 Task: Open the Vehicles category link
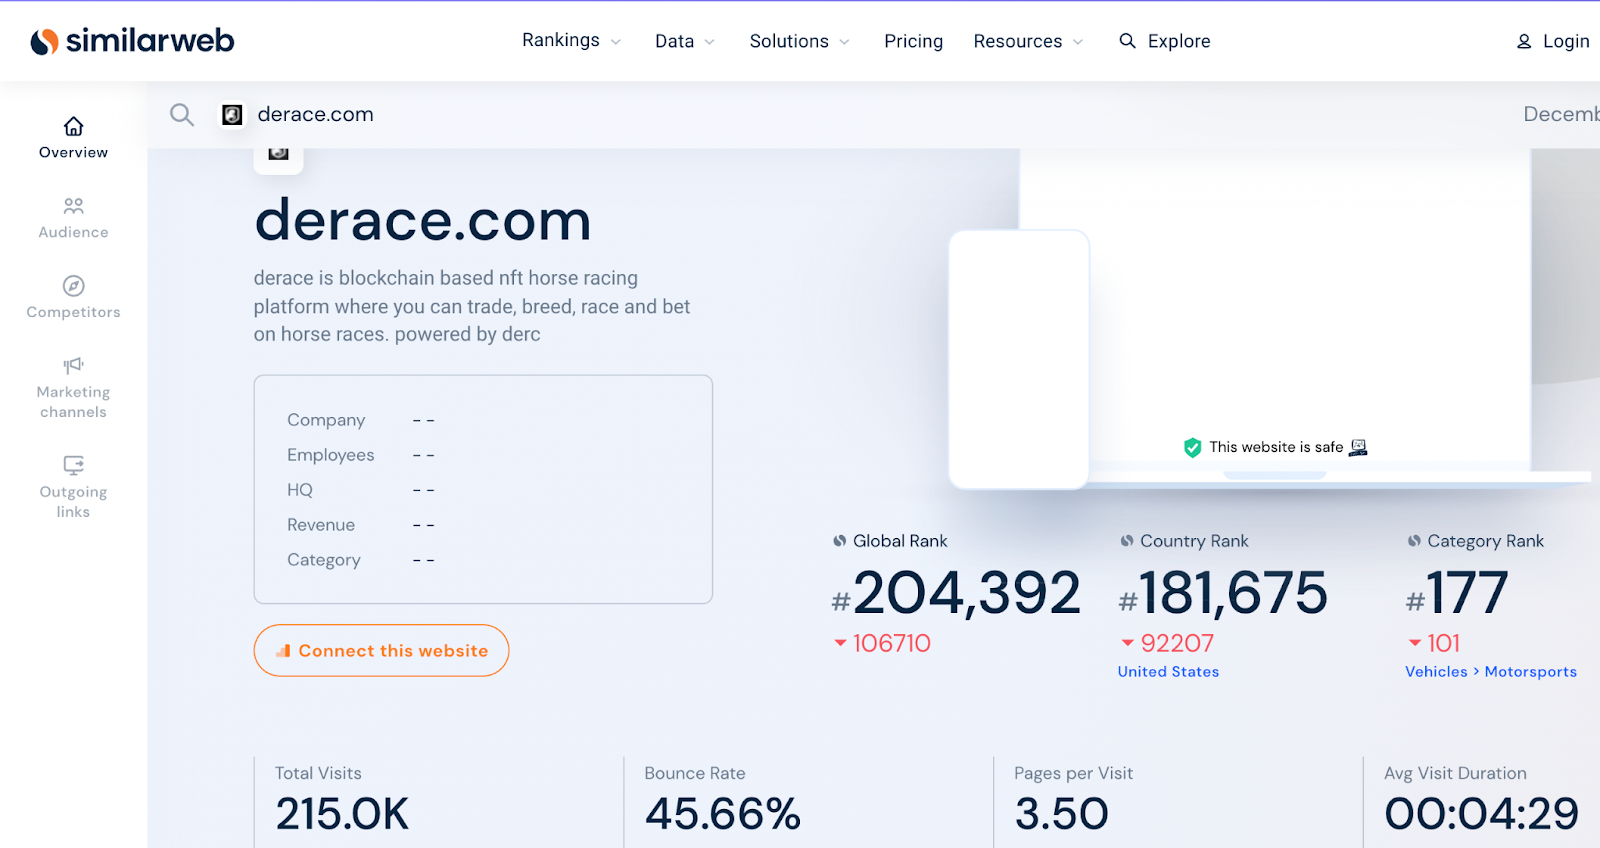(1436, 672)
